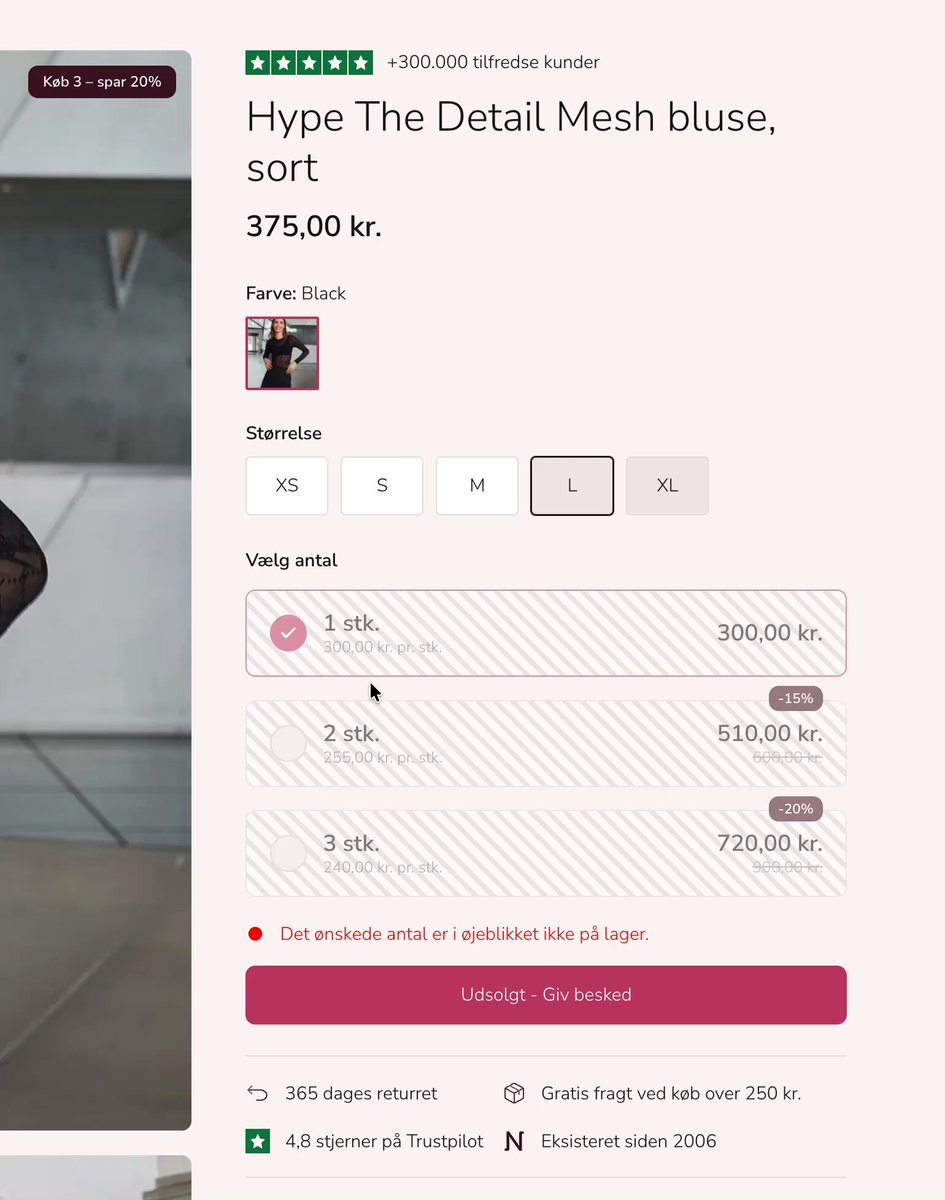Select the 3 stk. quantity radio option
Viewport: 945px width, 1200px height.
(x=288, y=853)
